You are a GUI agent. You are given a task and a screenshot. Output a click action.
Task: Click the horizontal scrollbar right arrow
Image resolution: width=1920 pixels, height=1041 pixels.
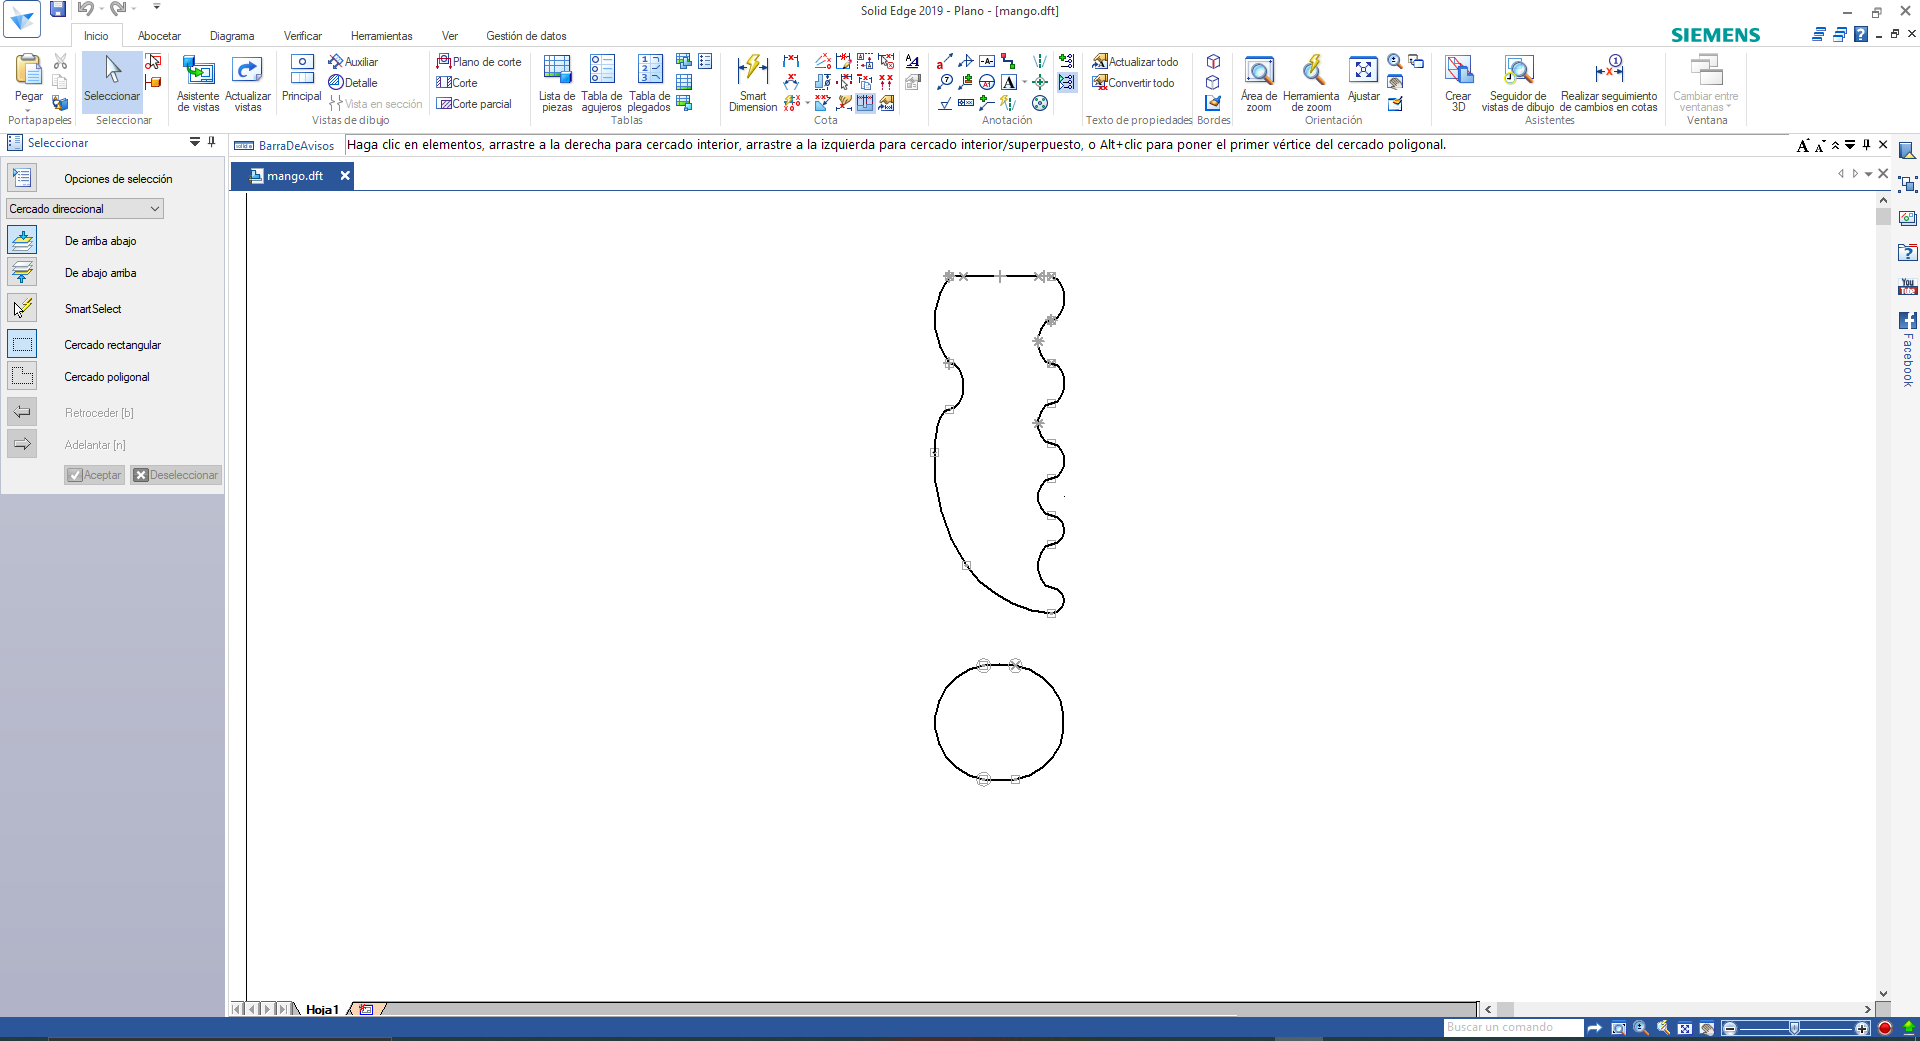point(1867,1010)
